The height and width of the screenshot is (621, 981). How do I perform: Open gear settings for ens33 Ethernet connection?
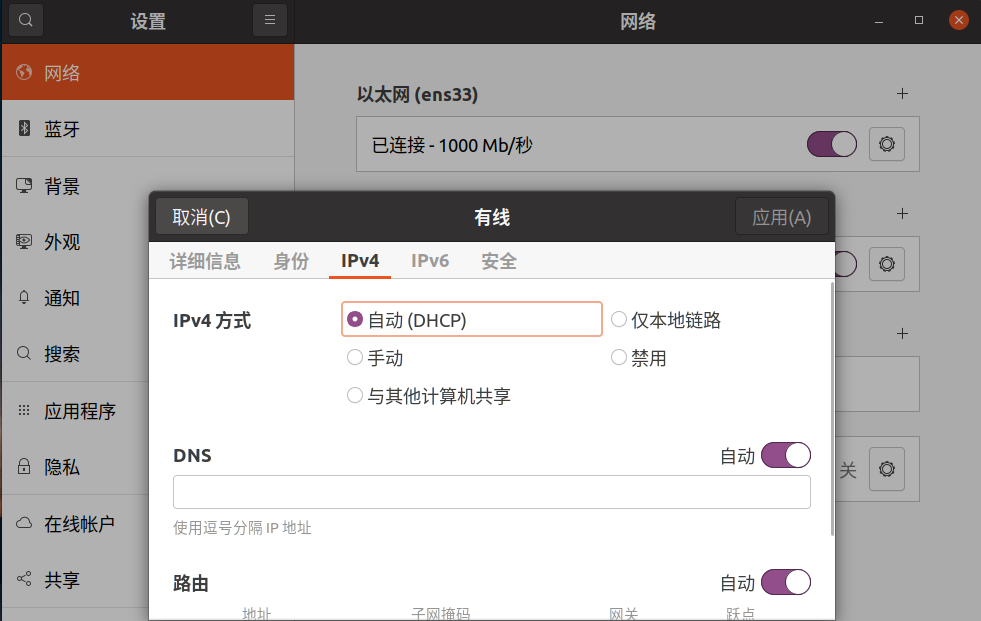coord(886,145)
